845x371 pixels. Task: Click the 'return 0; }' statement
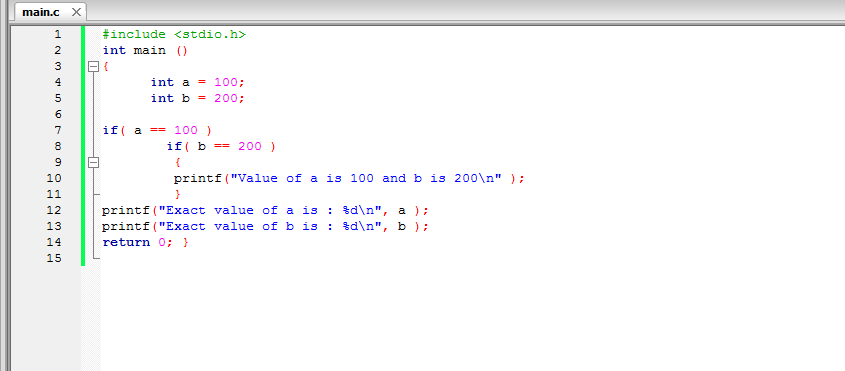click(x=146, y=243)
